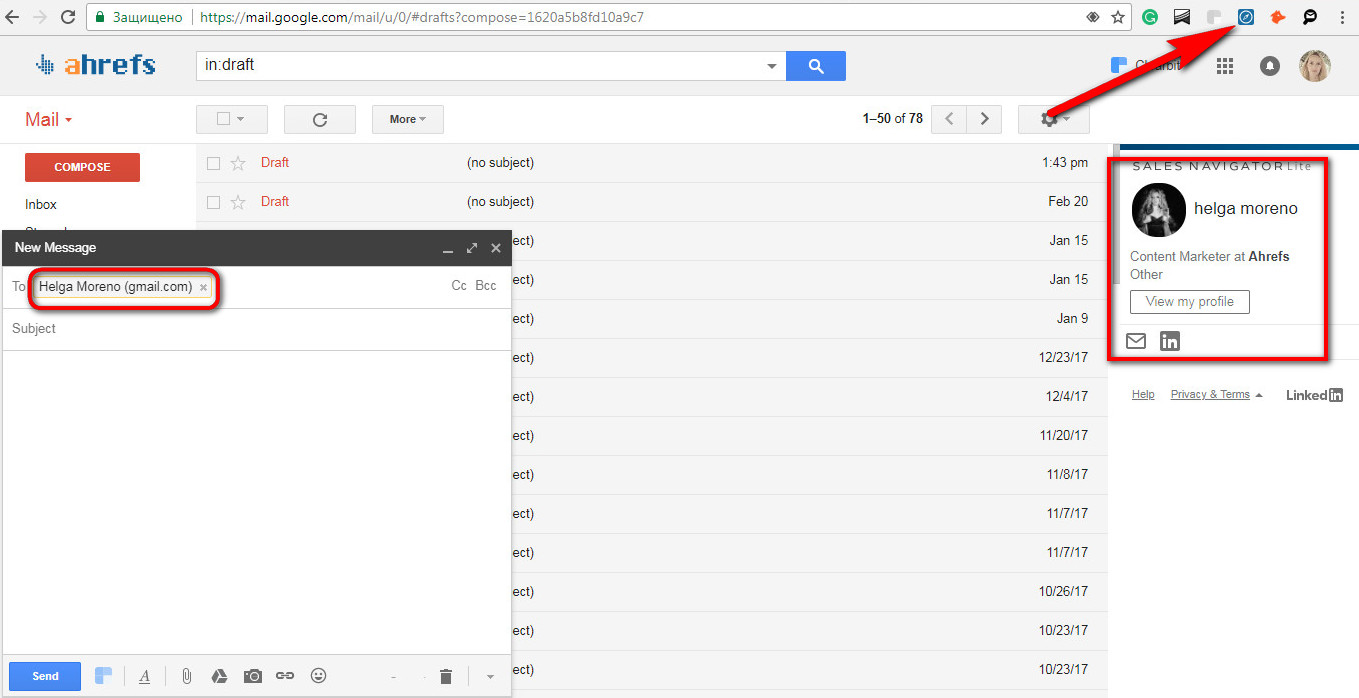
Task: Click the Help link
Action: pyautogui.click(x=1143, y=394)
